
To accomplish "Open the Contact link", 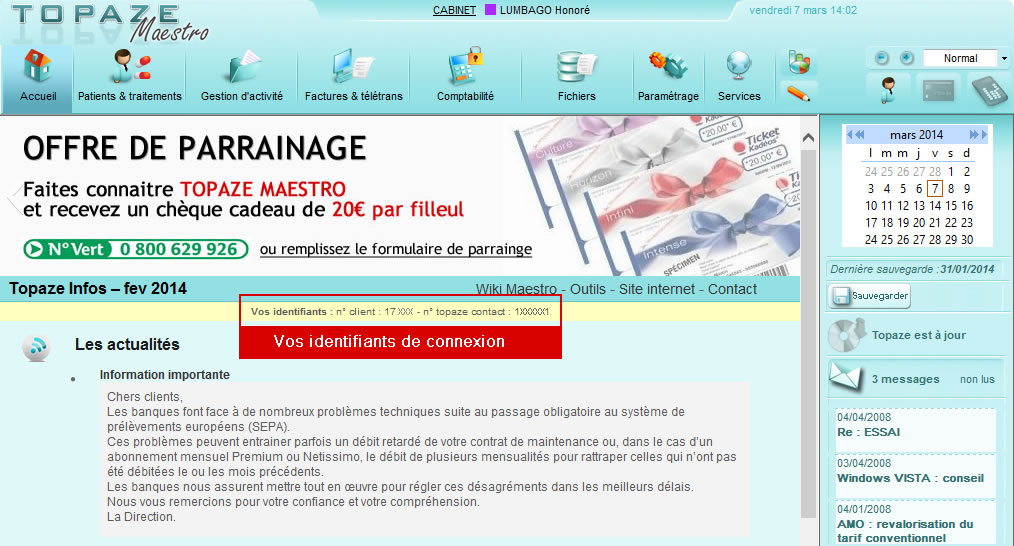I will pyautogui.click(x=732, y=289).
